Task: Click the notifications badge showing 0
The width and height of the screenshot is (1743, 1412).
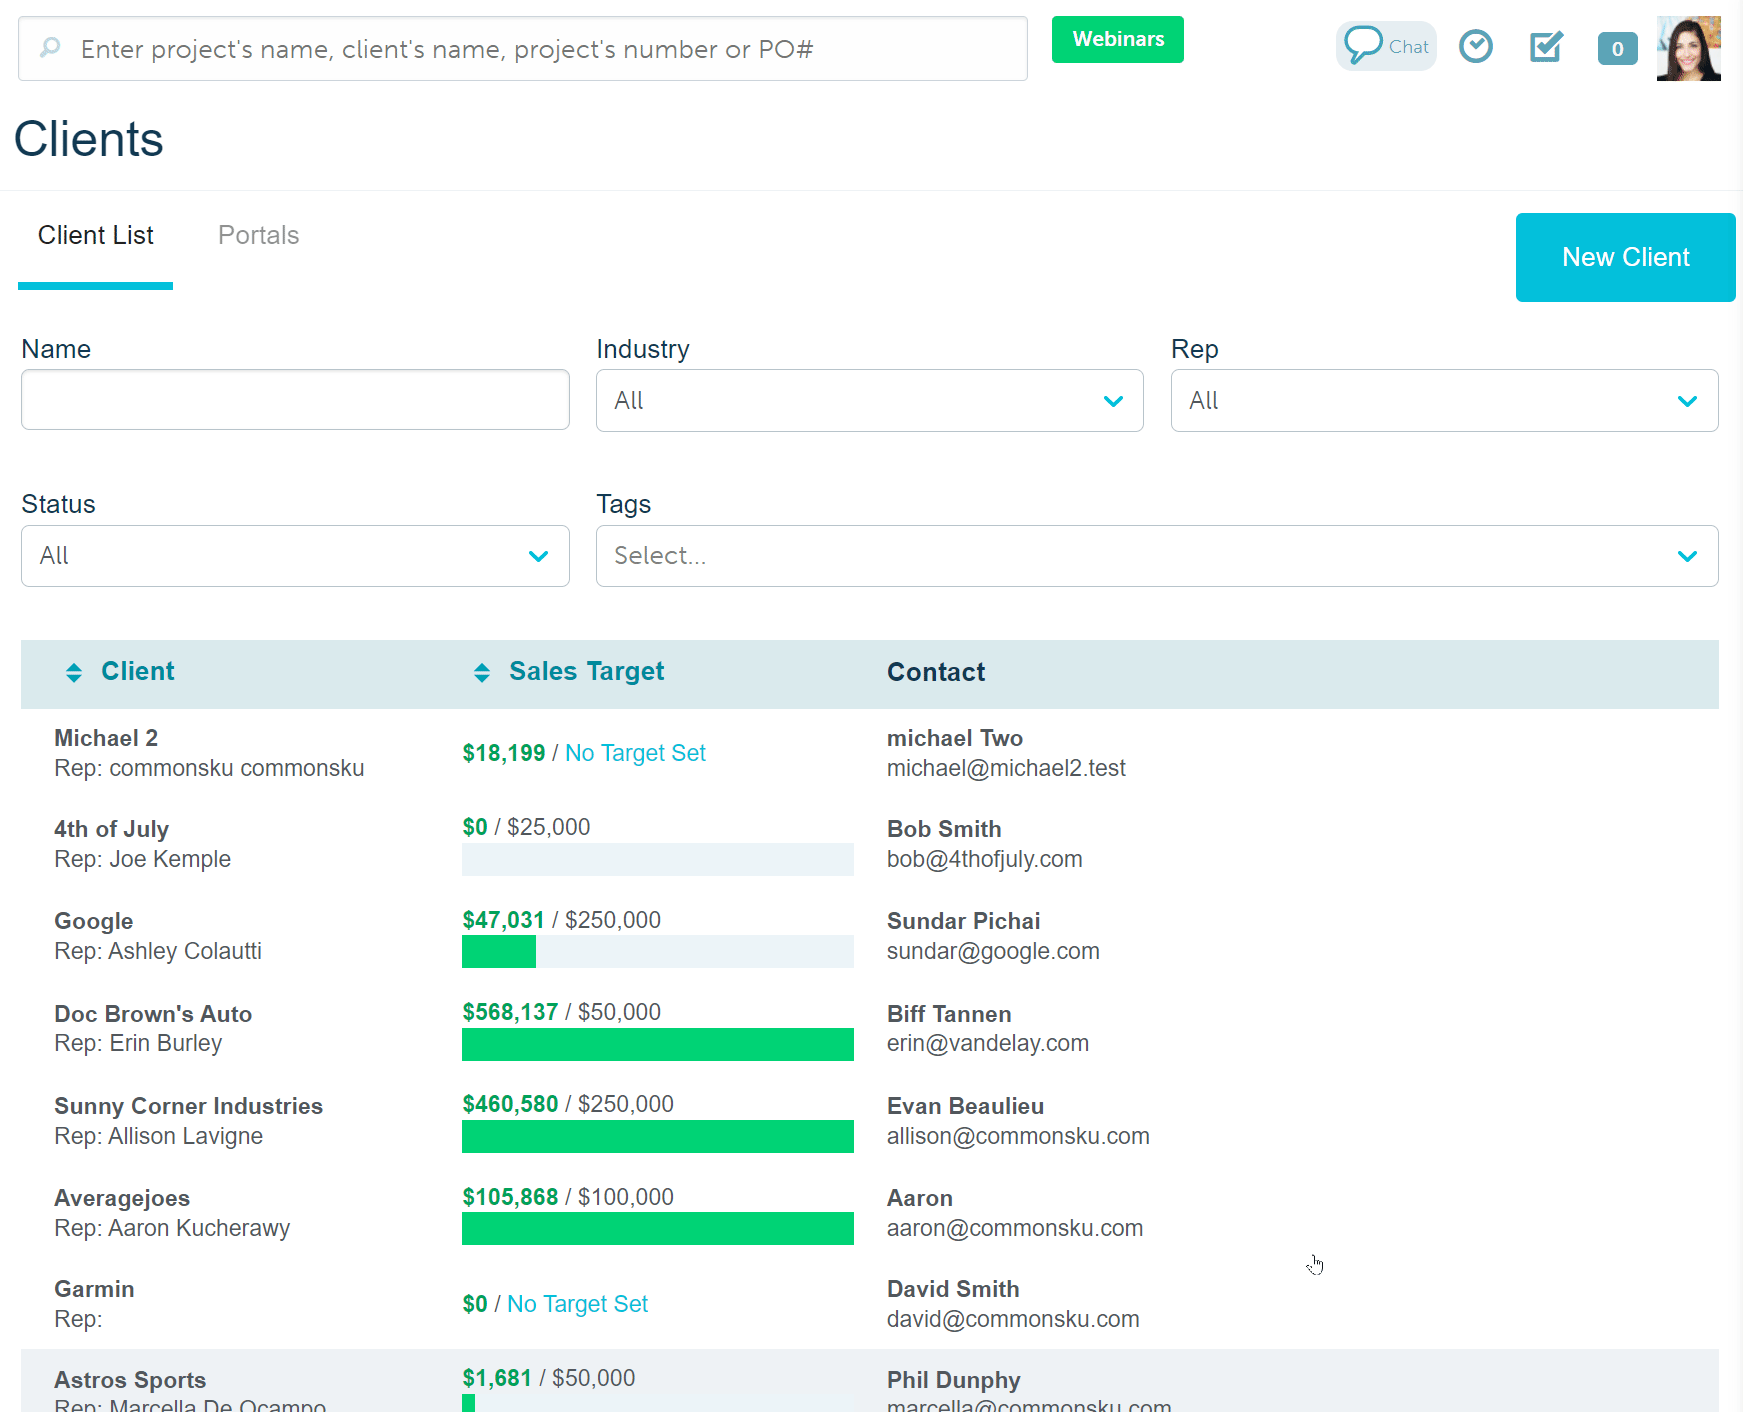Action: 1617,49
